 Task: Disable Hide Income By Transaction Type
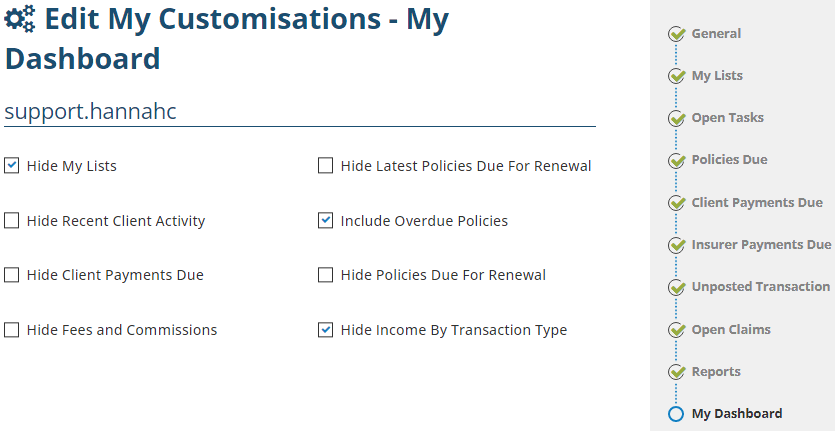coord(326,330)
